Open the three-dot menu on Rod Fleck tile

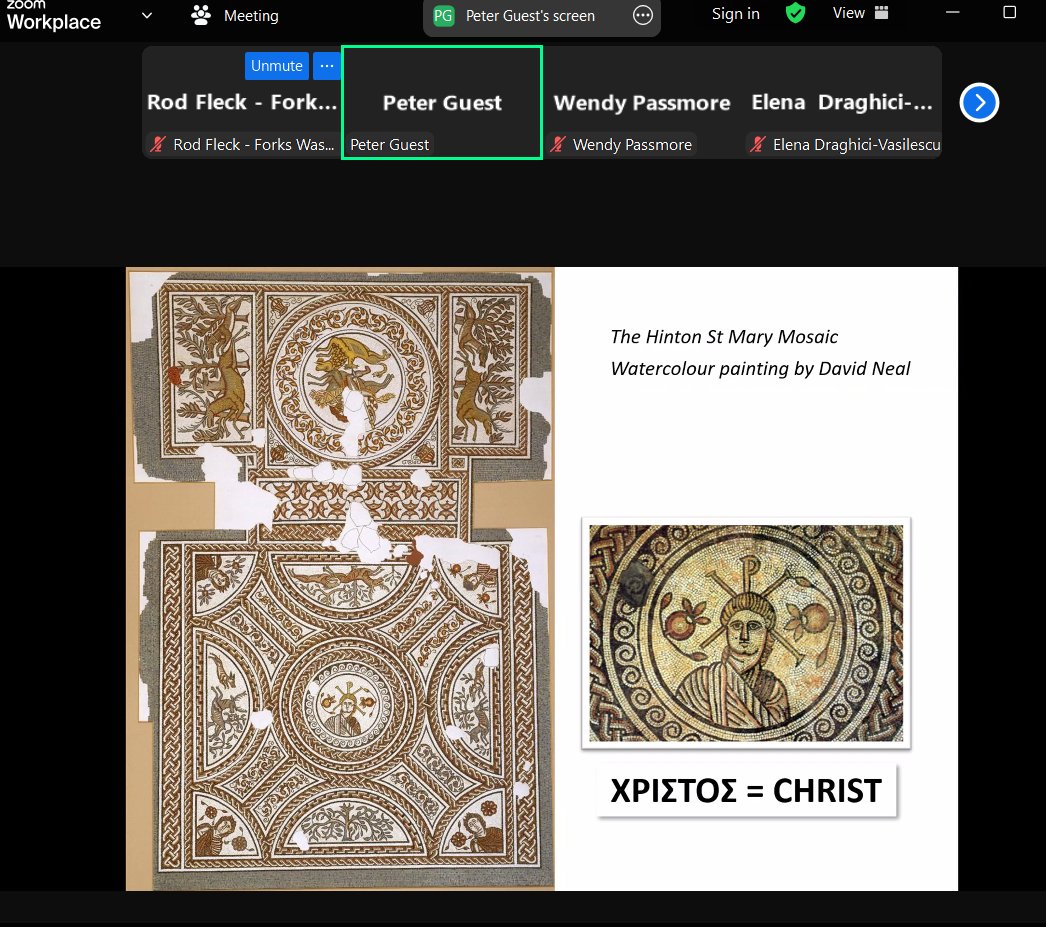(327, 66)
